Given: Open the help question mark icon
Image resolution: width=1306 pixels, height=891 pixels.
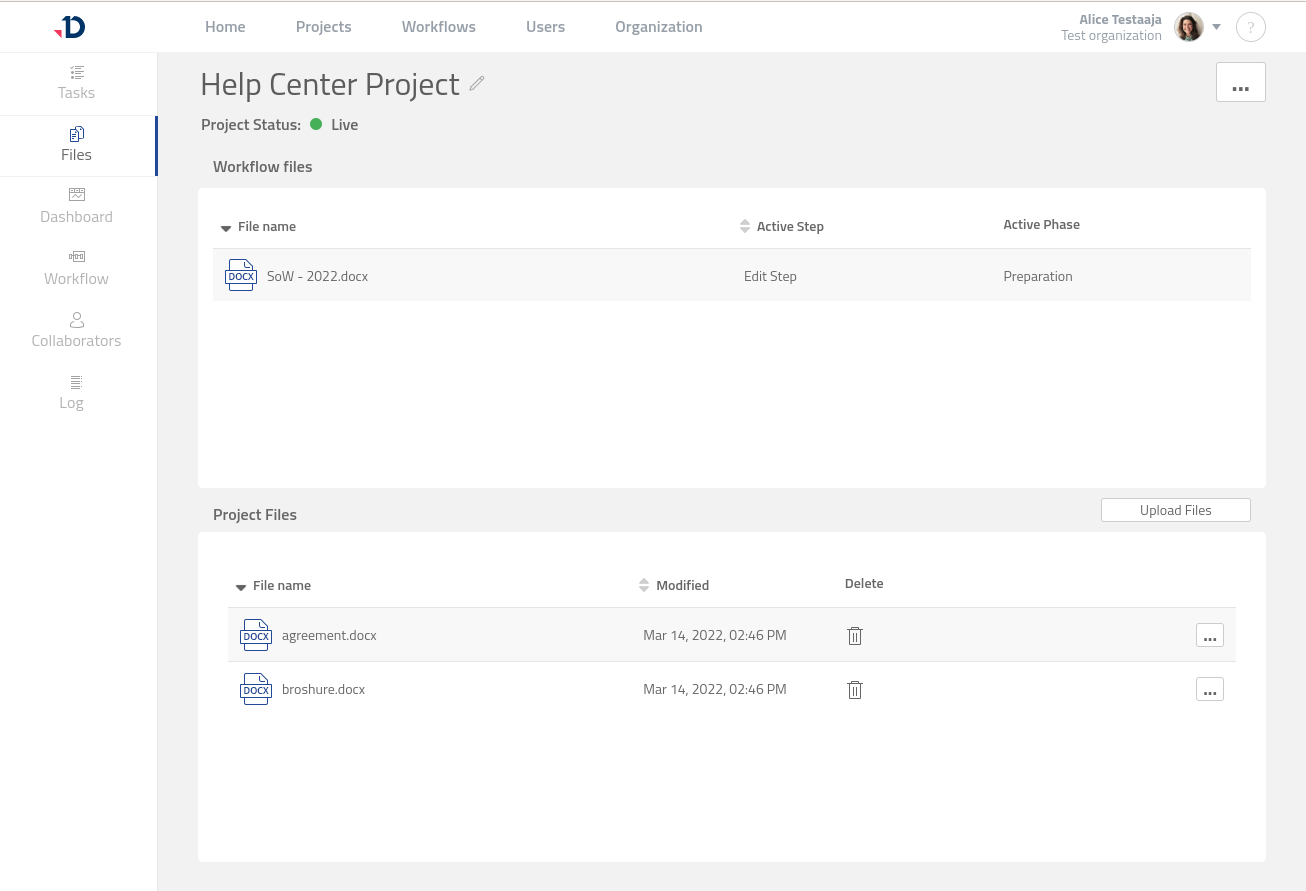Looking at the screenshot, I should [1250, 27].
